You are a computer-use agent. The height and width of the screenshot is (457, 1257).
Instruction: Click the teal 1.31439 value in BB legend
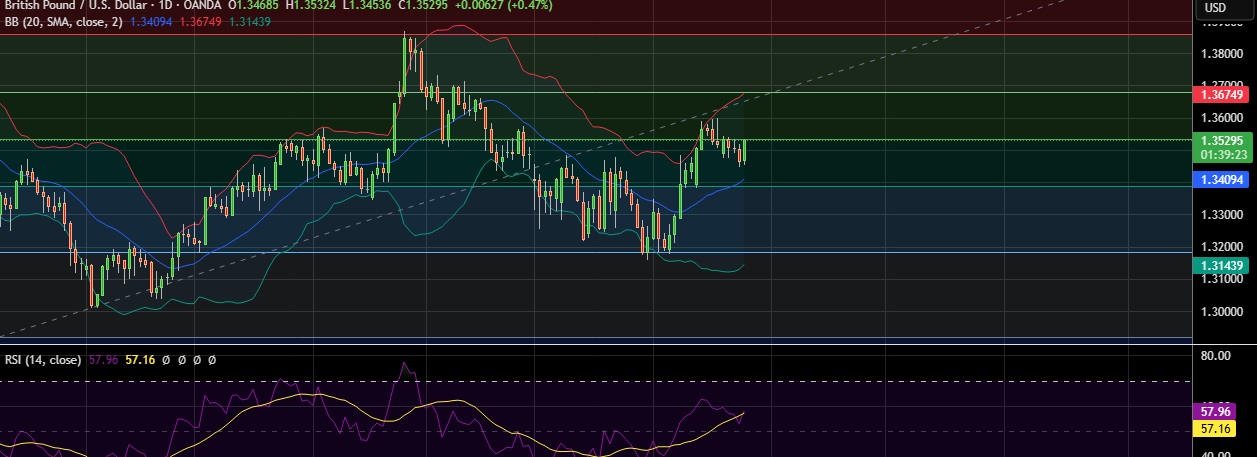pyautogui.click(x=248, y=22)
